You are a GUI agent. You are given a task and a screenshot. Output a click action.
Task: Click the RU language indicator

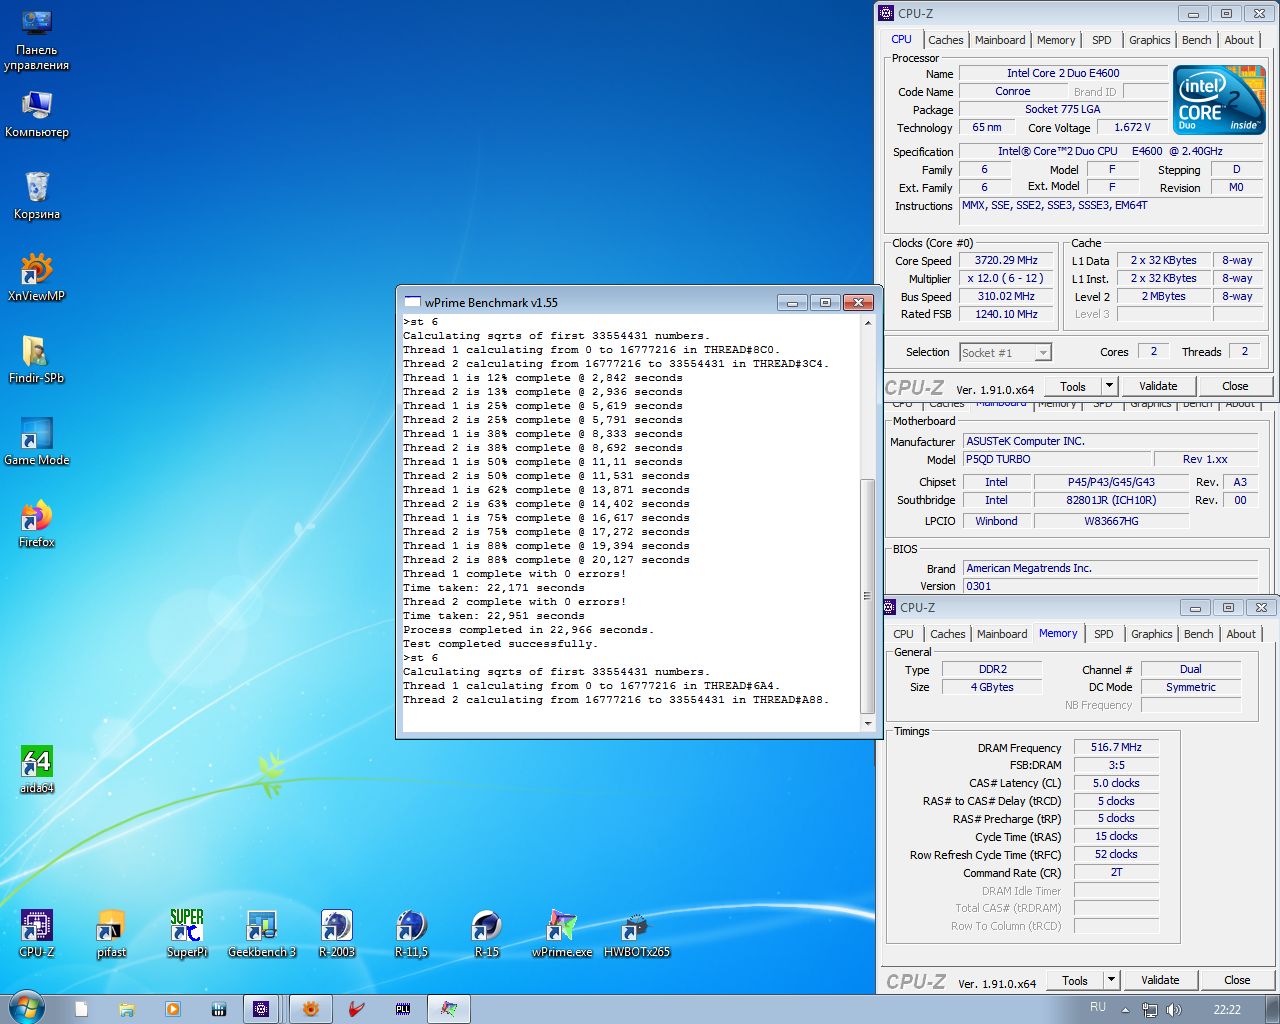click(1098, 1008)
